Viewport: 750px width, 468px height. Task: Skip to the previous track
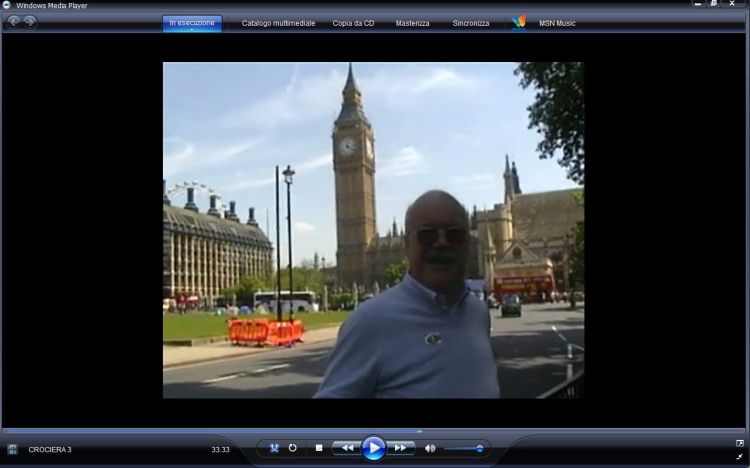[x=345, y=448]
